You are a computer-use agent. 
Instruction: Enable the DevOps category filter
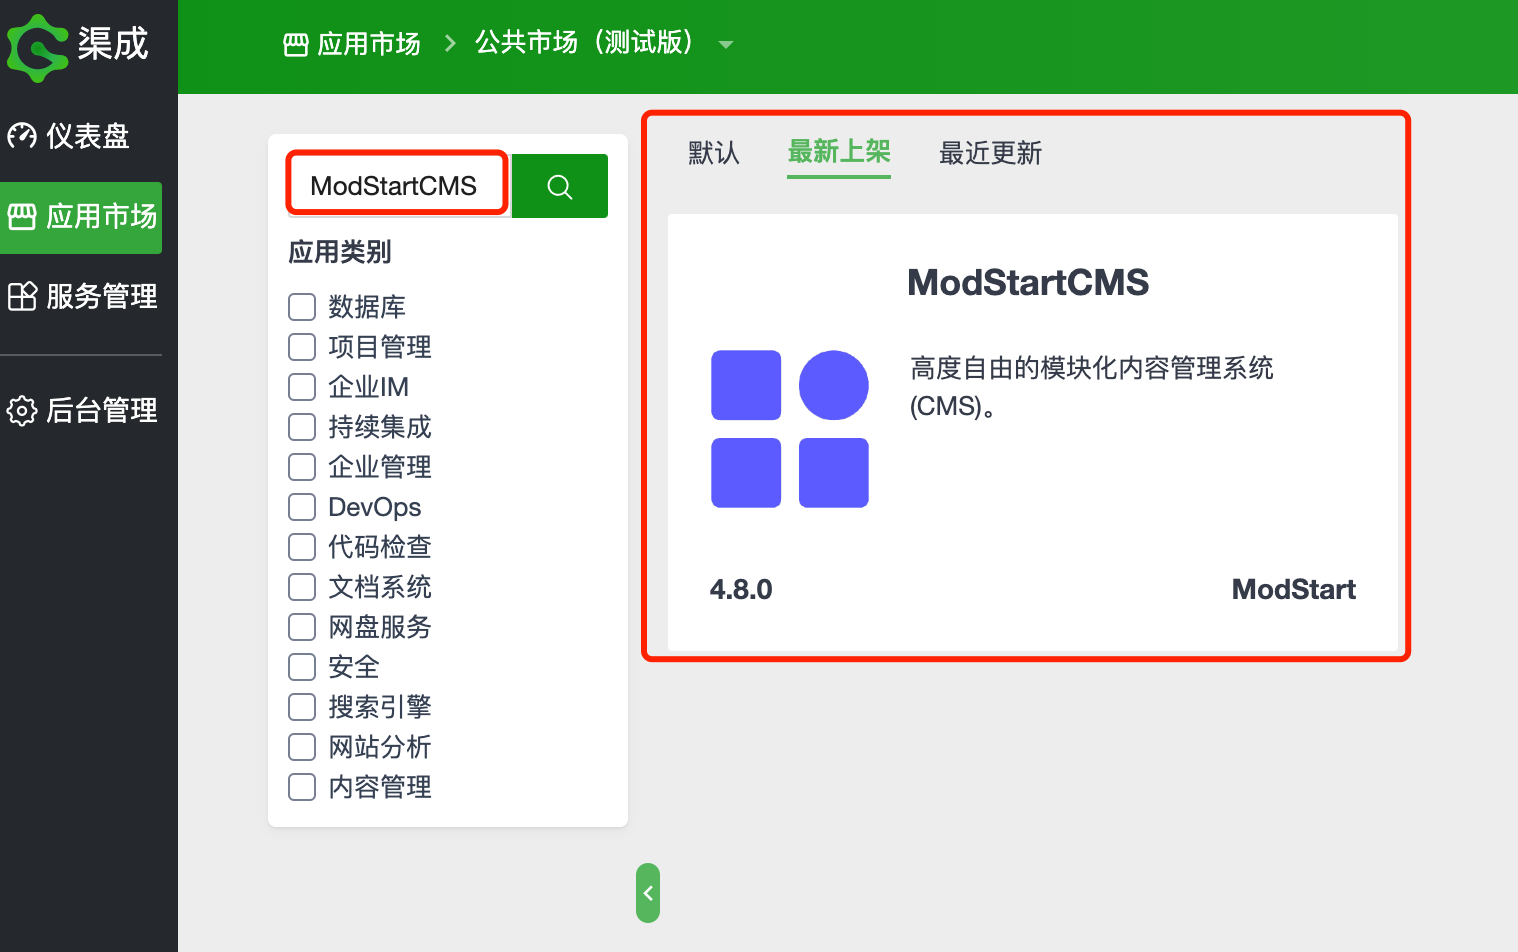302,507
